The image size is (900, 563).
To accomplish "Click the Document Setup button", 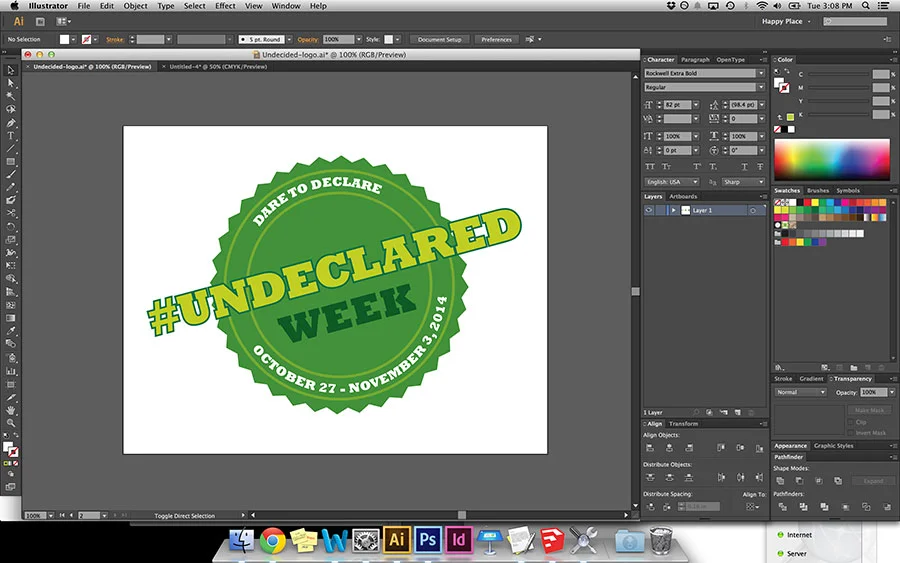I will [440, 40].
